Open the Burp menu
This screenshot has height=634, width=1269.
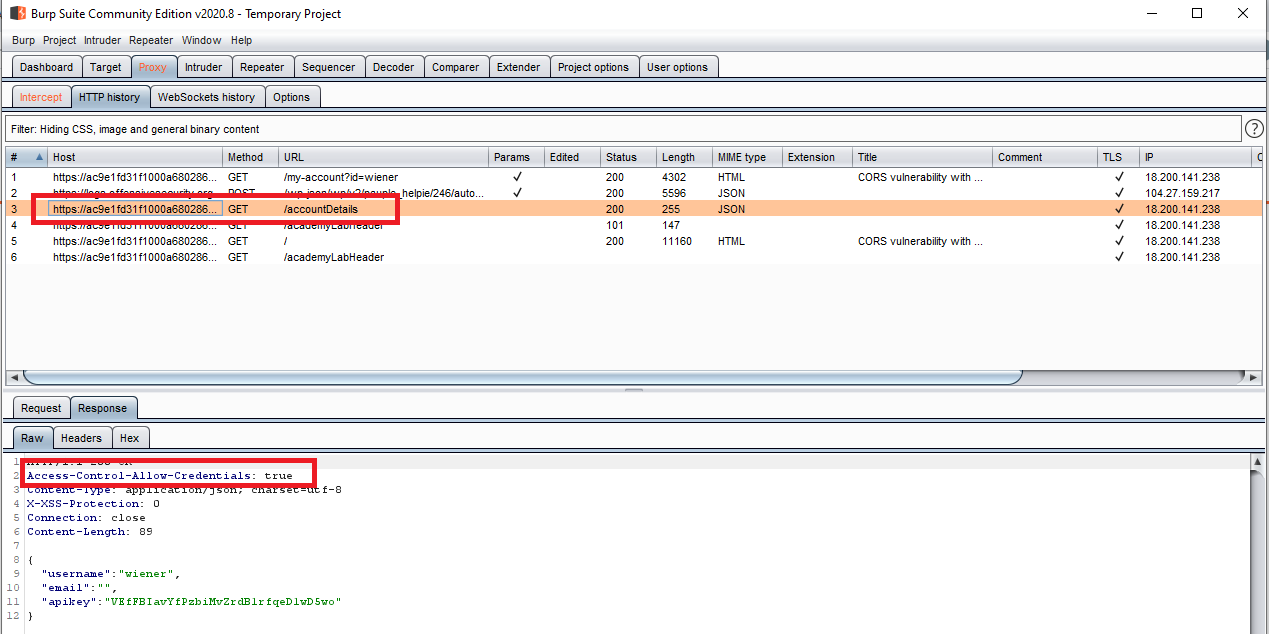tap(23, 40)
